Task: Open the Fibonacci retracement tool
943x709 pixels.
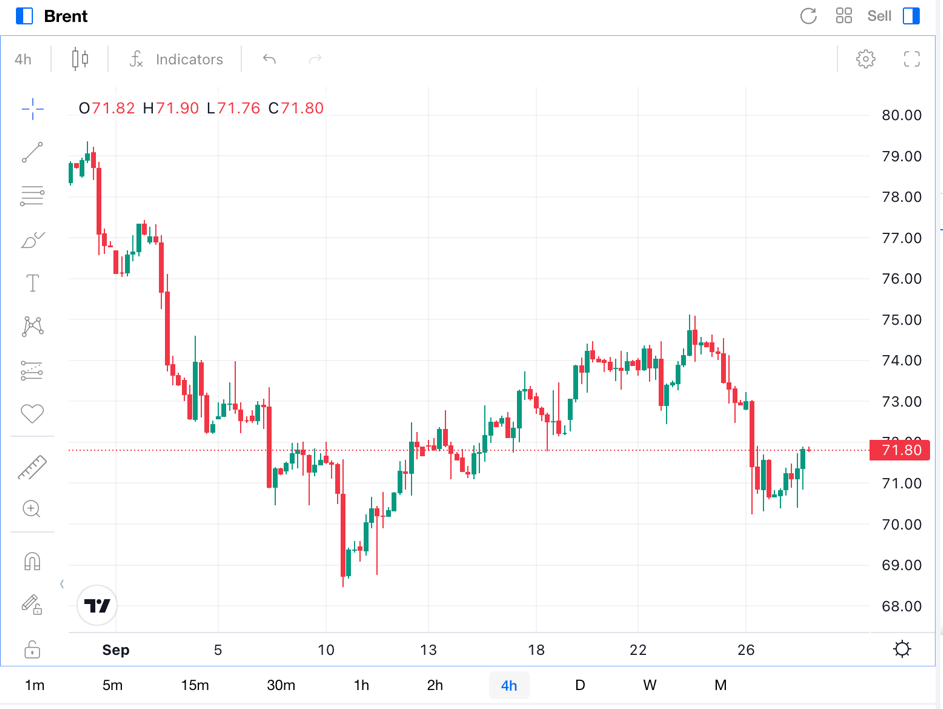Action: (32, 196)
